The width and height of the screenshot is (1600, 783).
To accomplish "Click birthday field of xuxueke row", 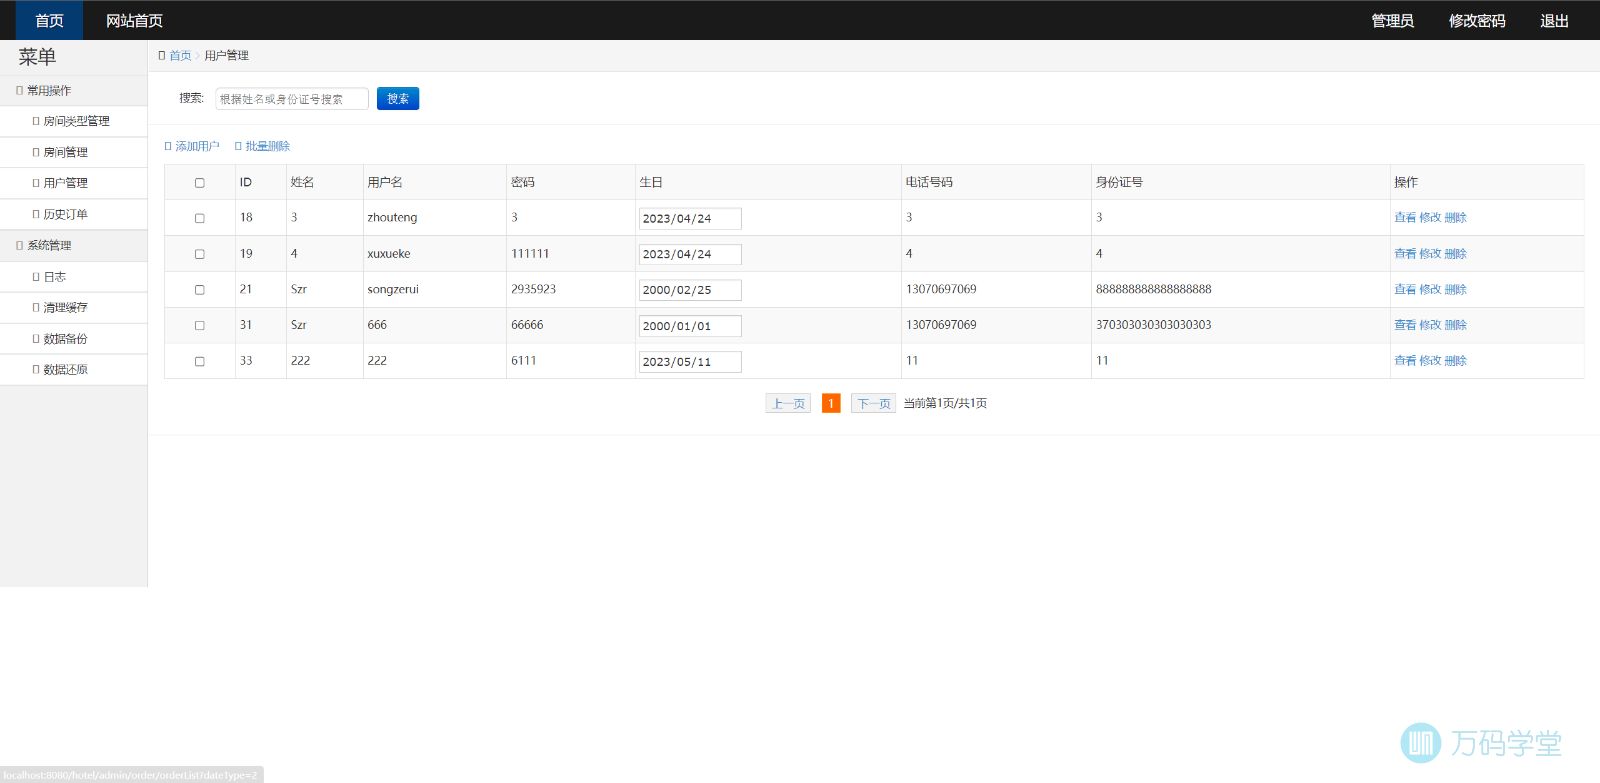I will pyautogui.click(x=690, y=254).
